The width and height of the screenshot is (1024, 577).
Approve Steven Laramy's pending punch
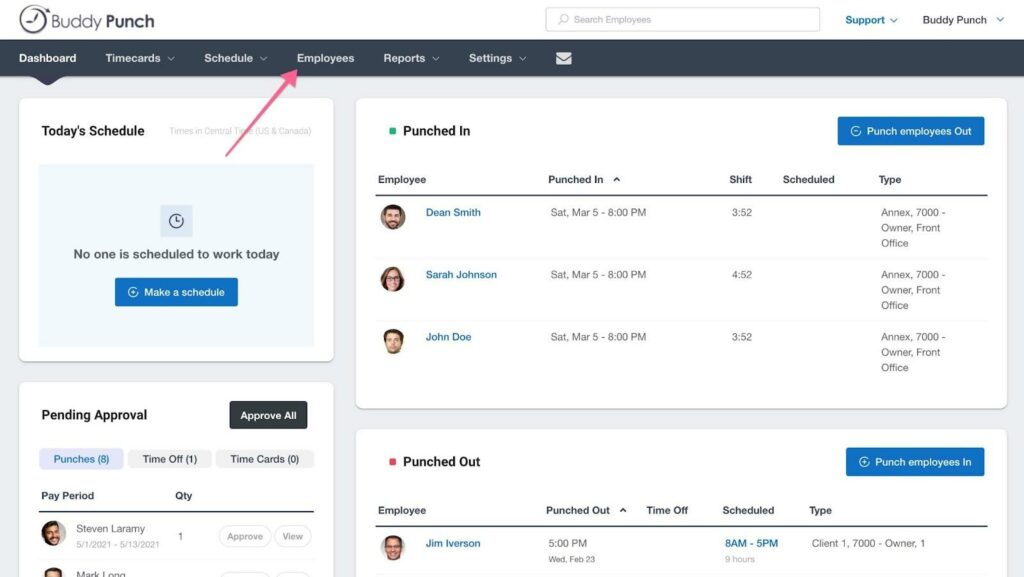coord(245,537)
